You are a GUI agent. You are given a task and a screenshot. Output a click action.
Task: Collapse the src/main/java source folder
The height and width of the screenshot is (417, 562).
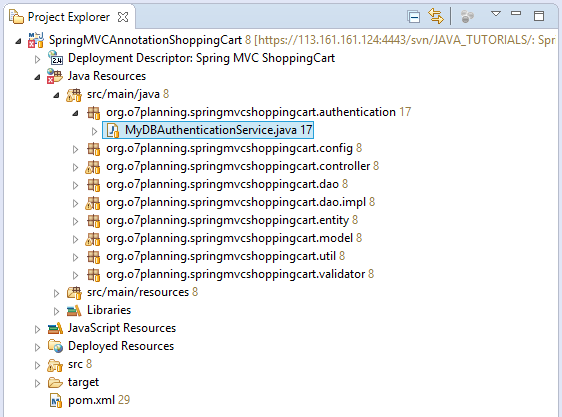coord(56,95)
